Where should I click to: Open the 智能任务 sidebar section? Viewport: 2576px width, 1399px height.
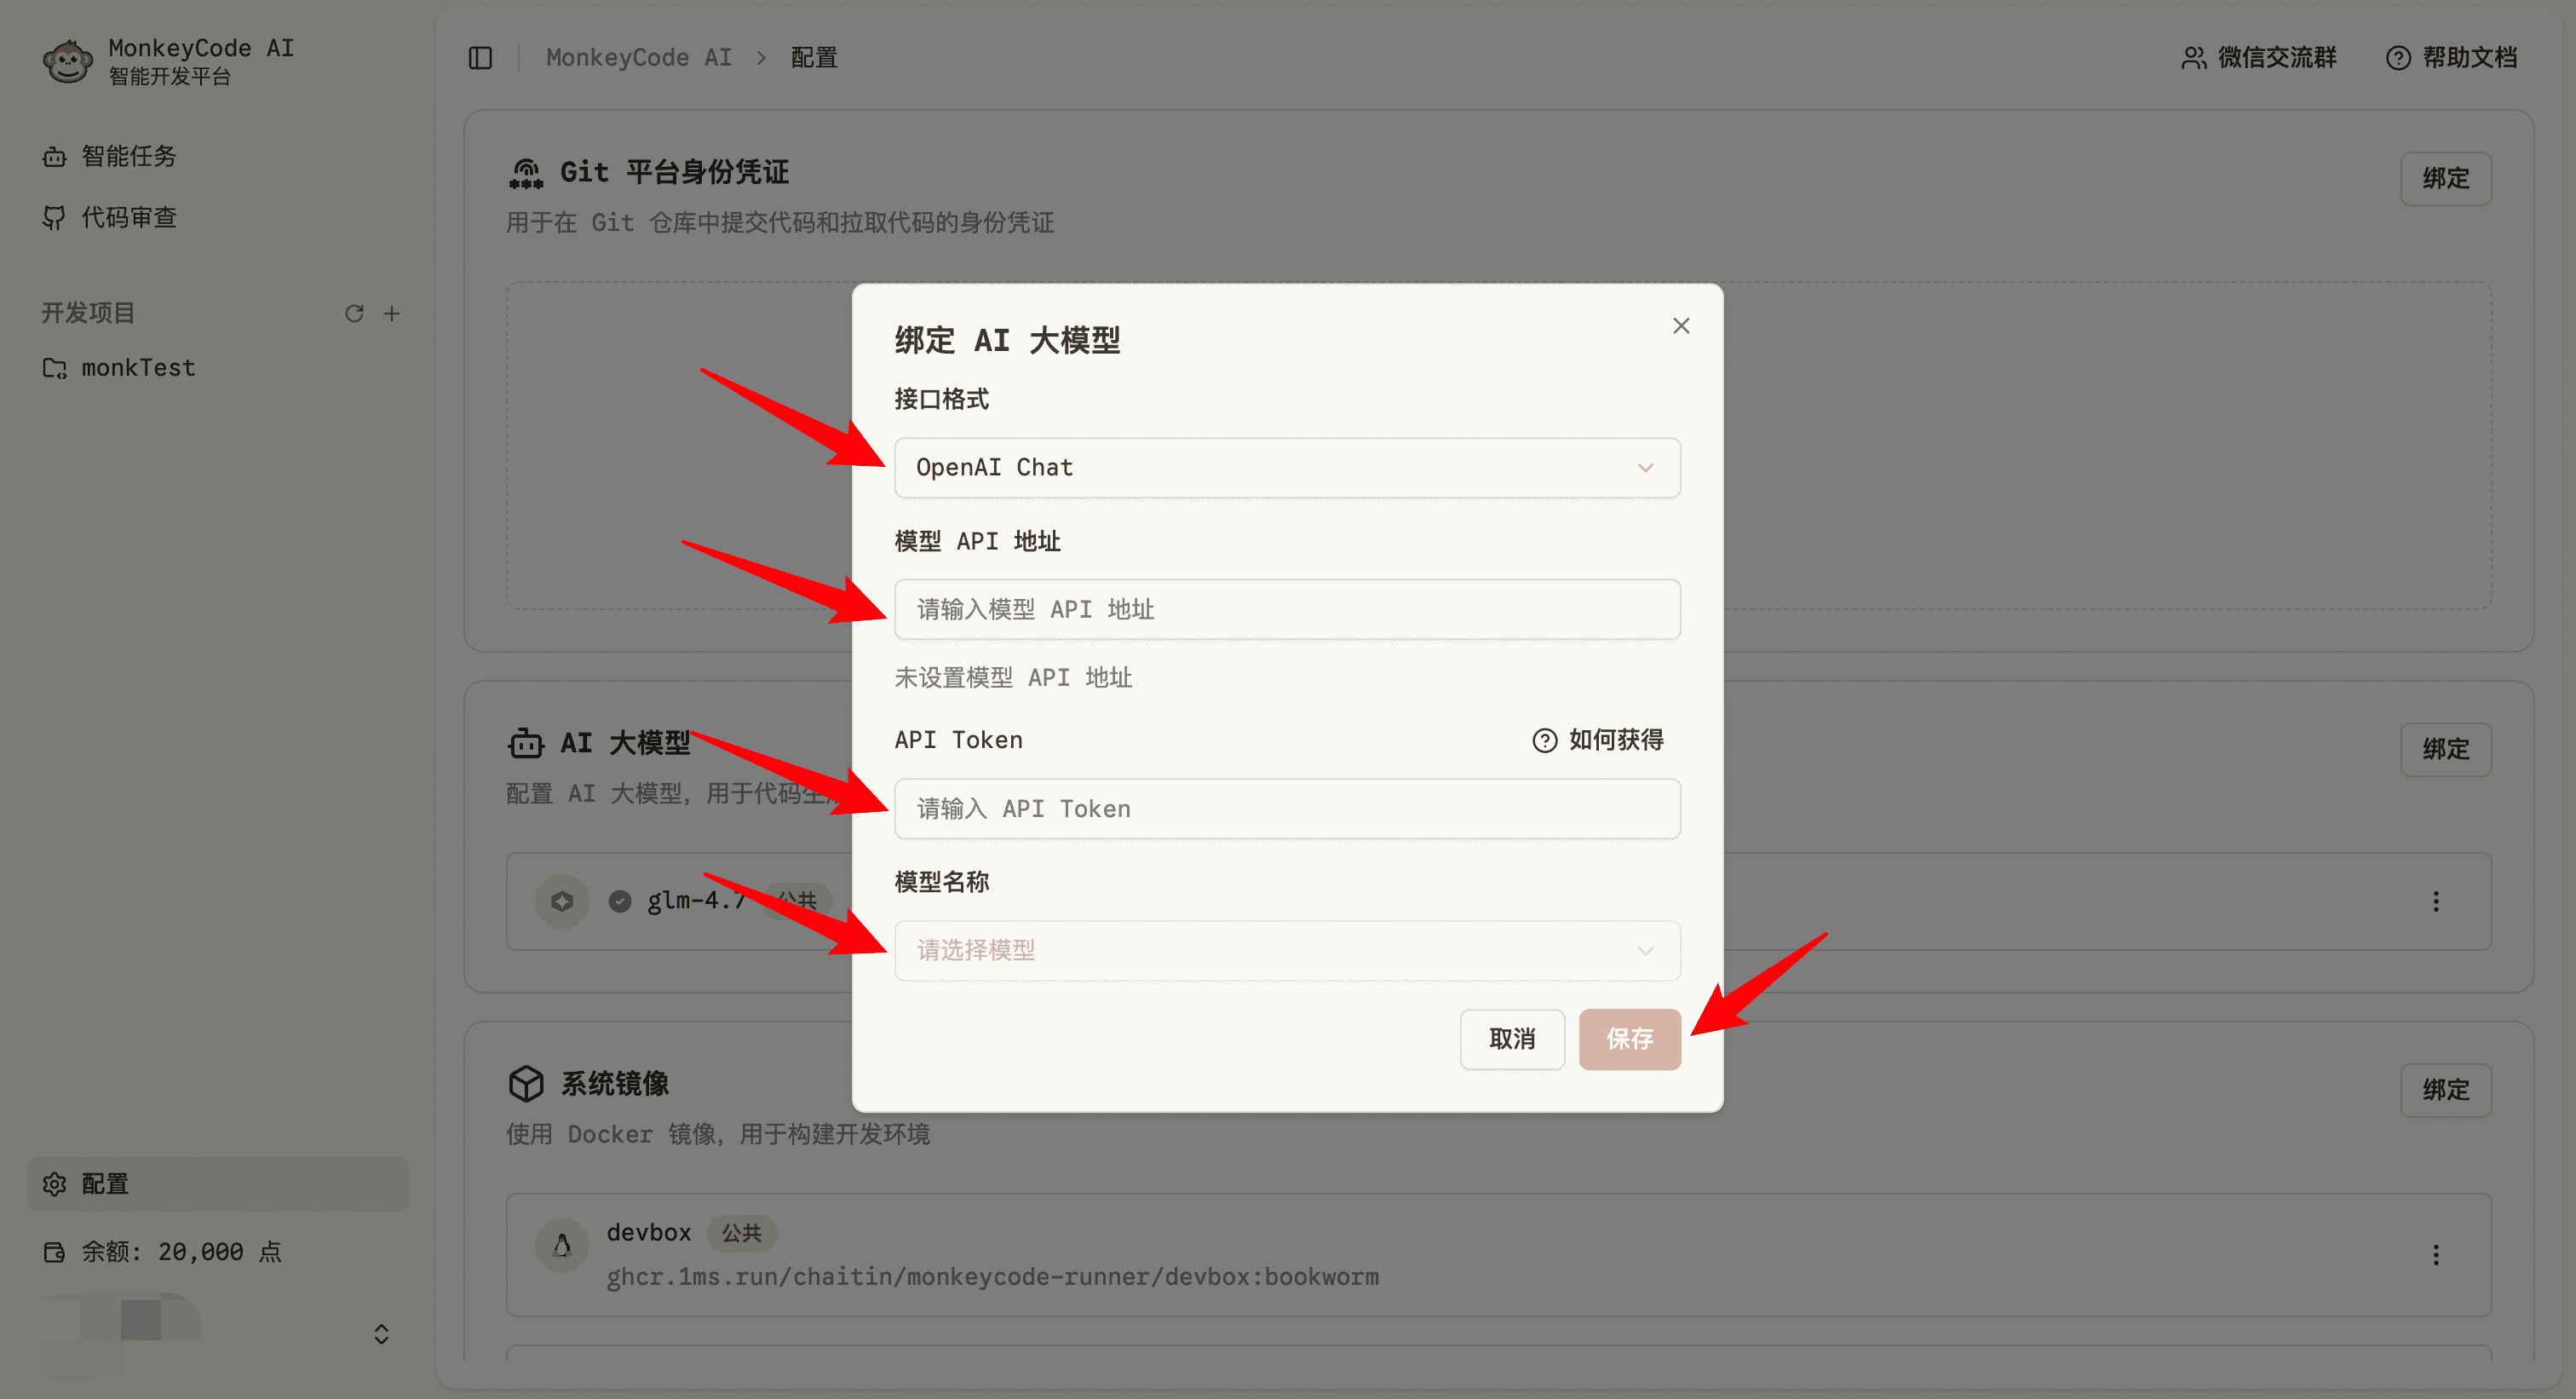[x=127, y=156]
